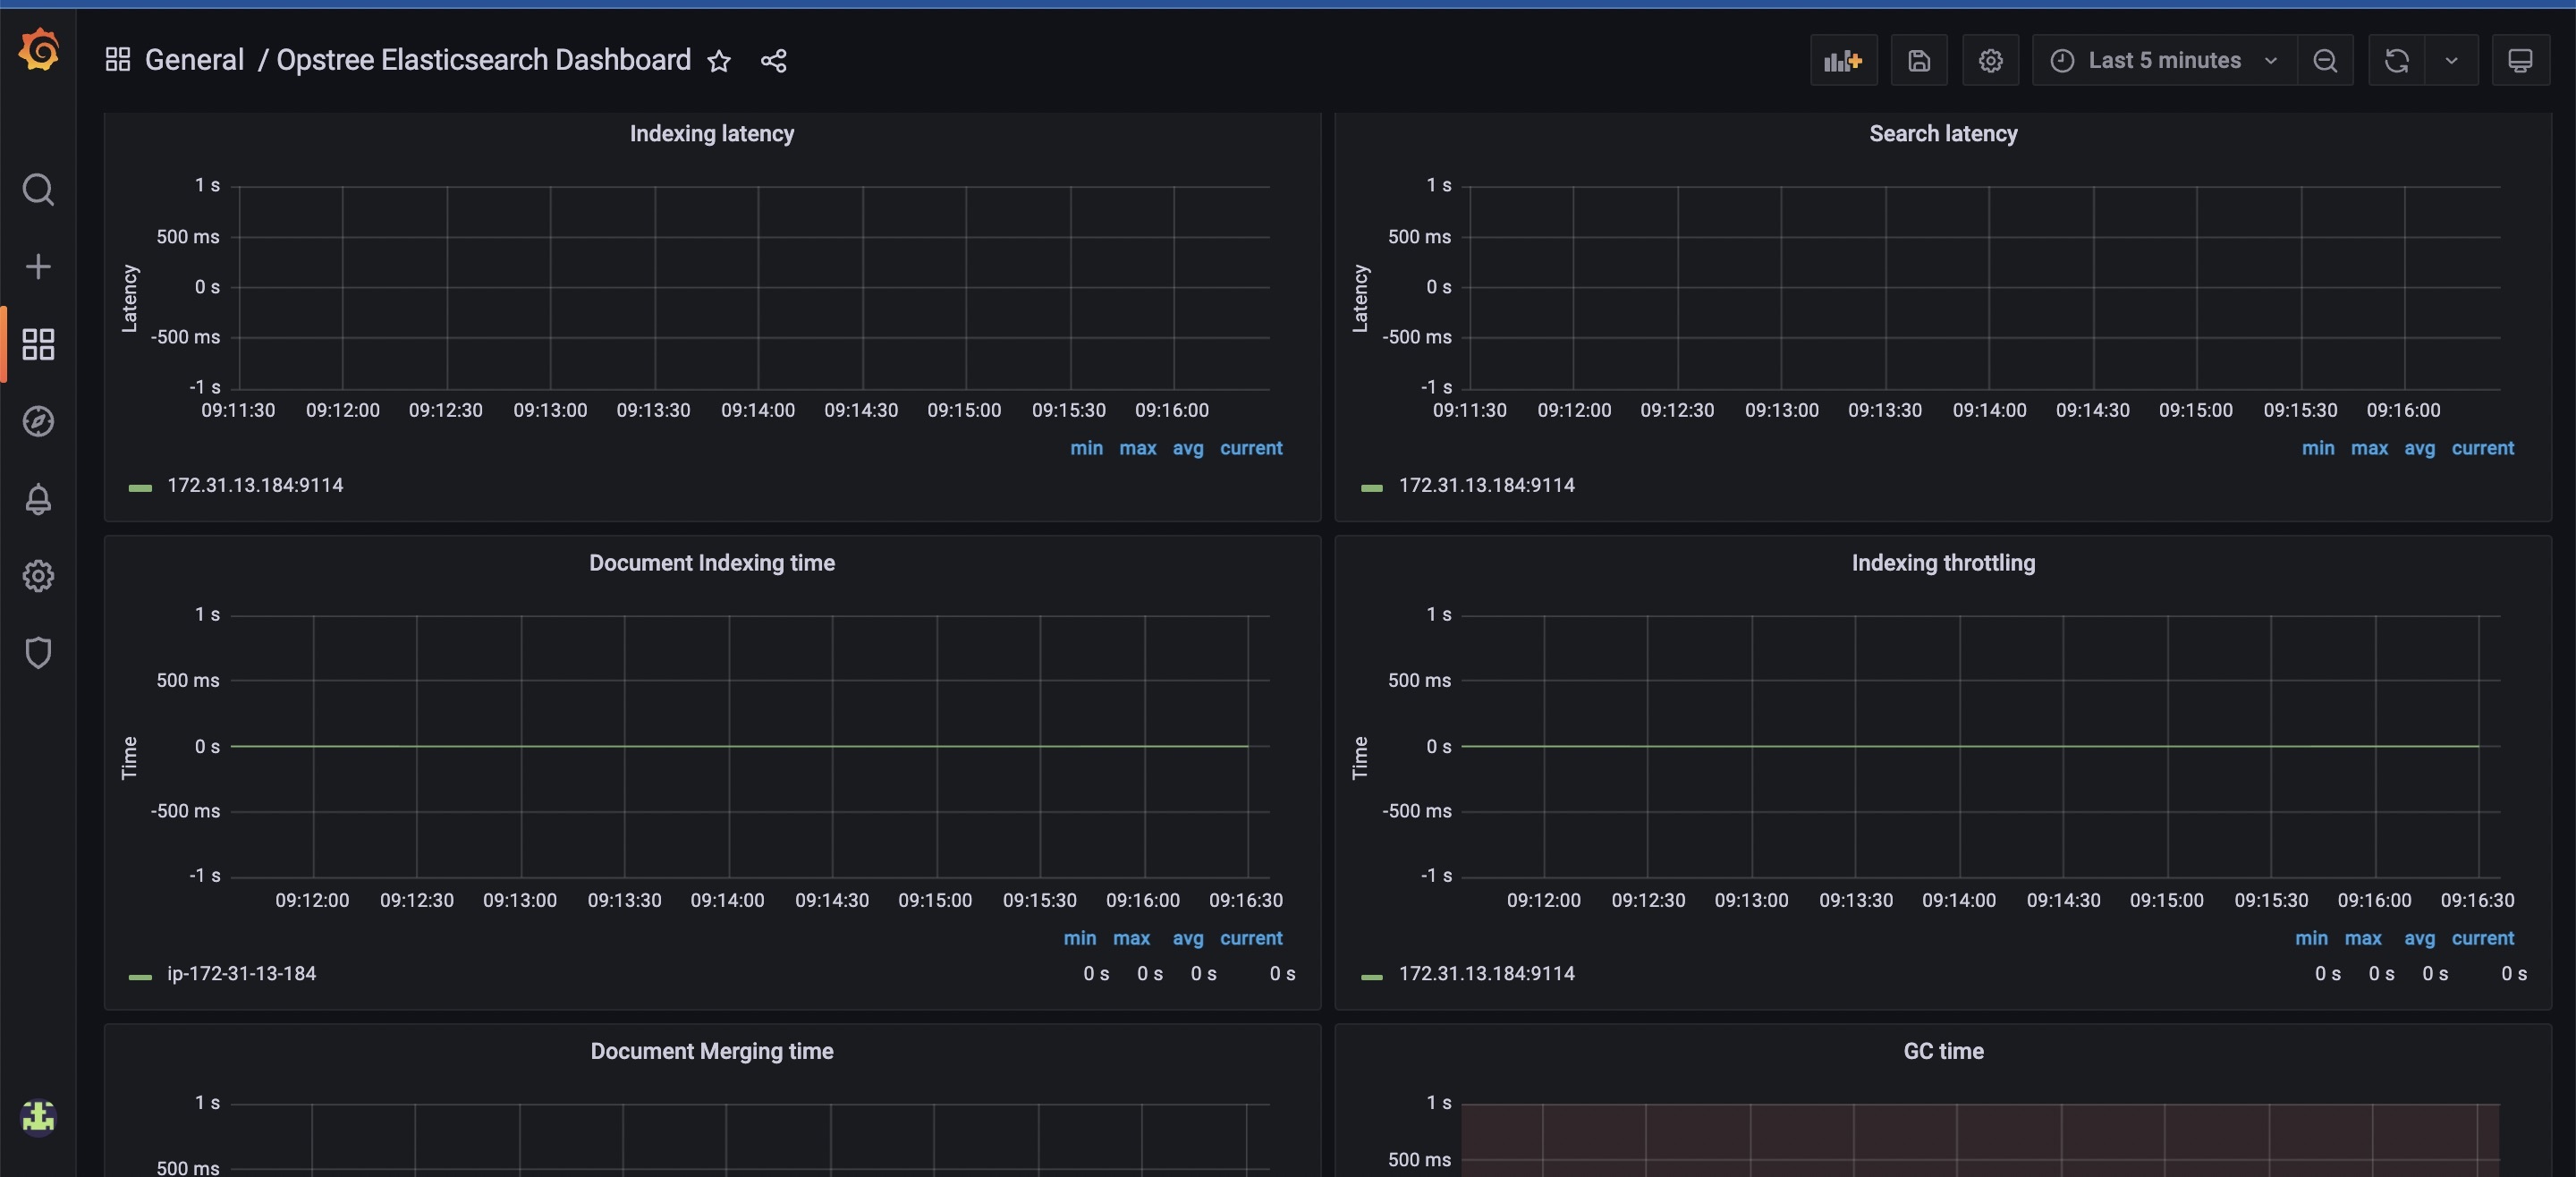
Task: Save dashboard using the disk icon
Action: tap(1918, 60)
